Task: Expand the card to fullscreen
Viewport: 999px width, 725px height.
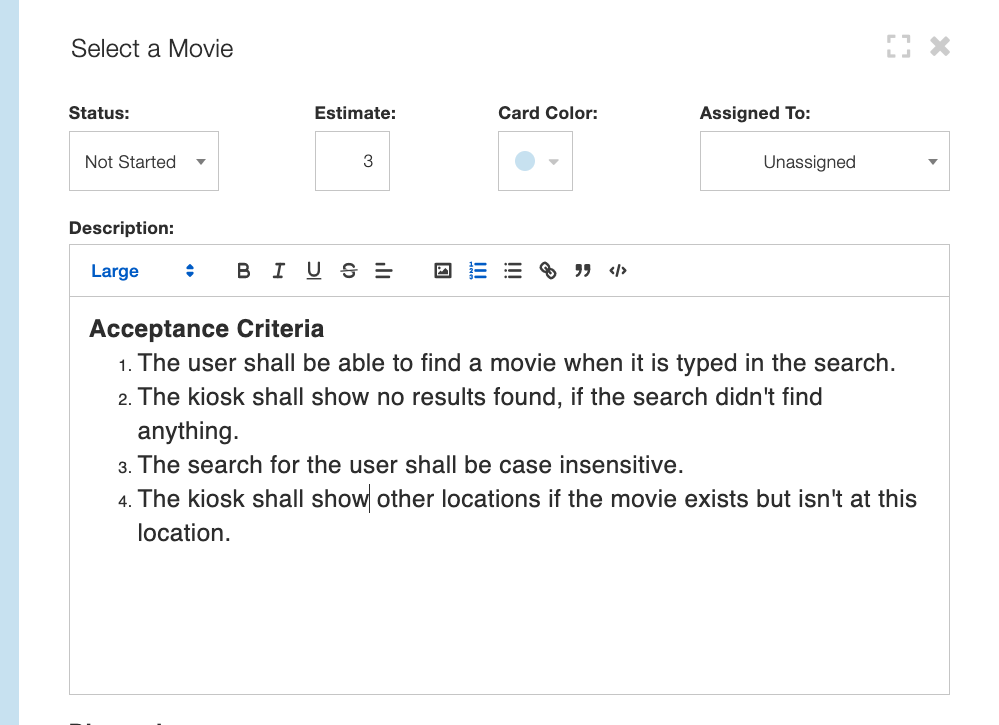Action: tap(898, 47)
